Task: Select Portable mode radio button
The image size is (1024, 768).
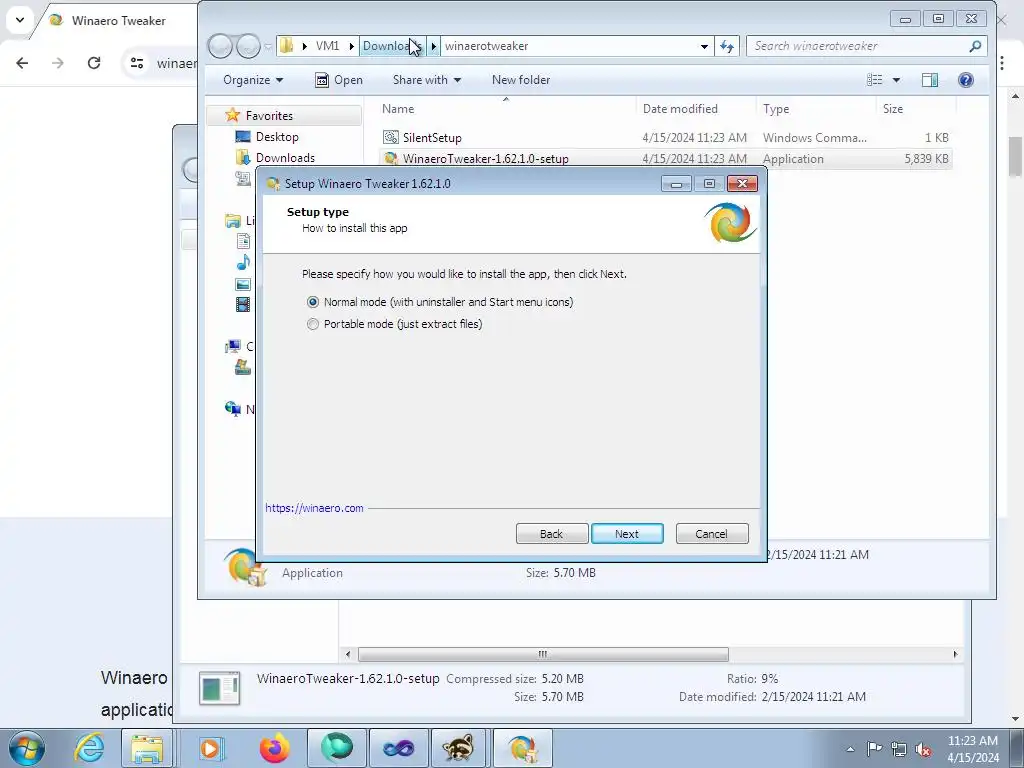Action: coord(313,324)
